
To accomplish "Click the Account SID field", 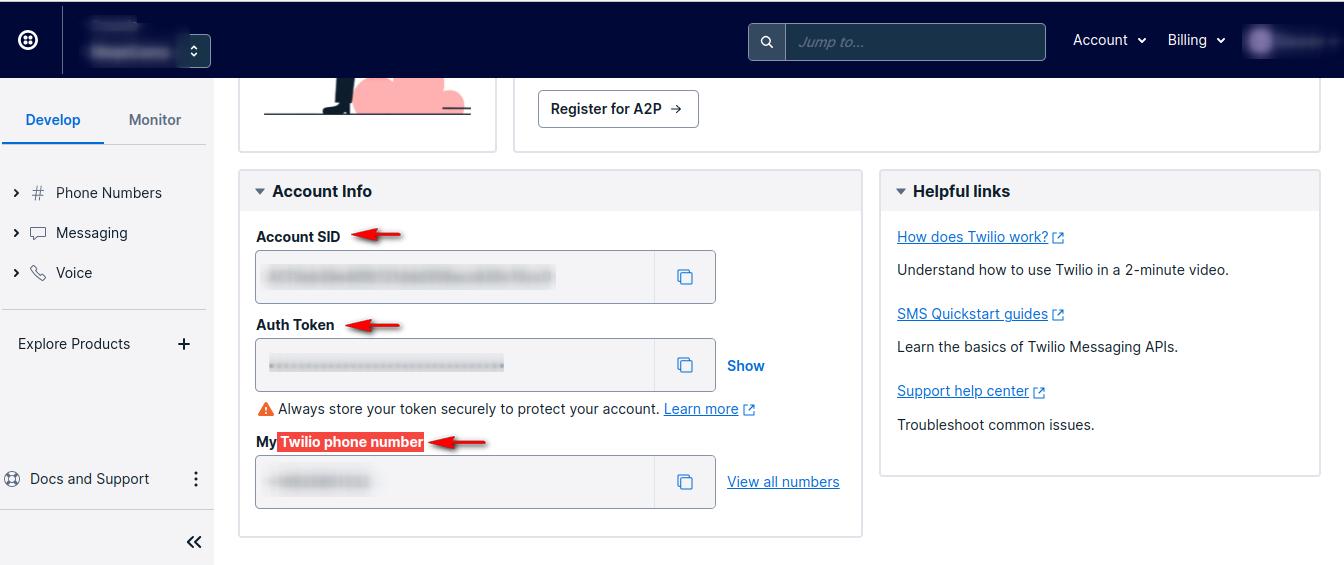I will [x=455, y=277].
